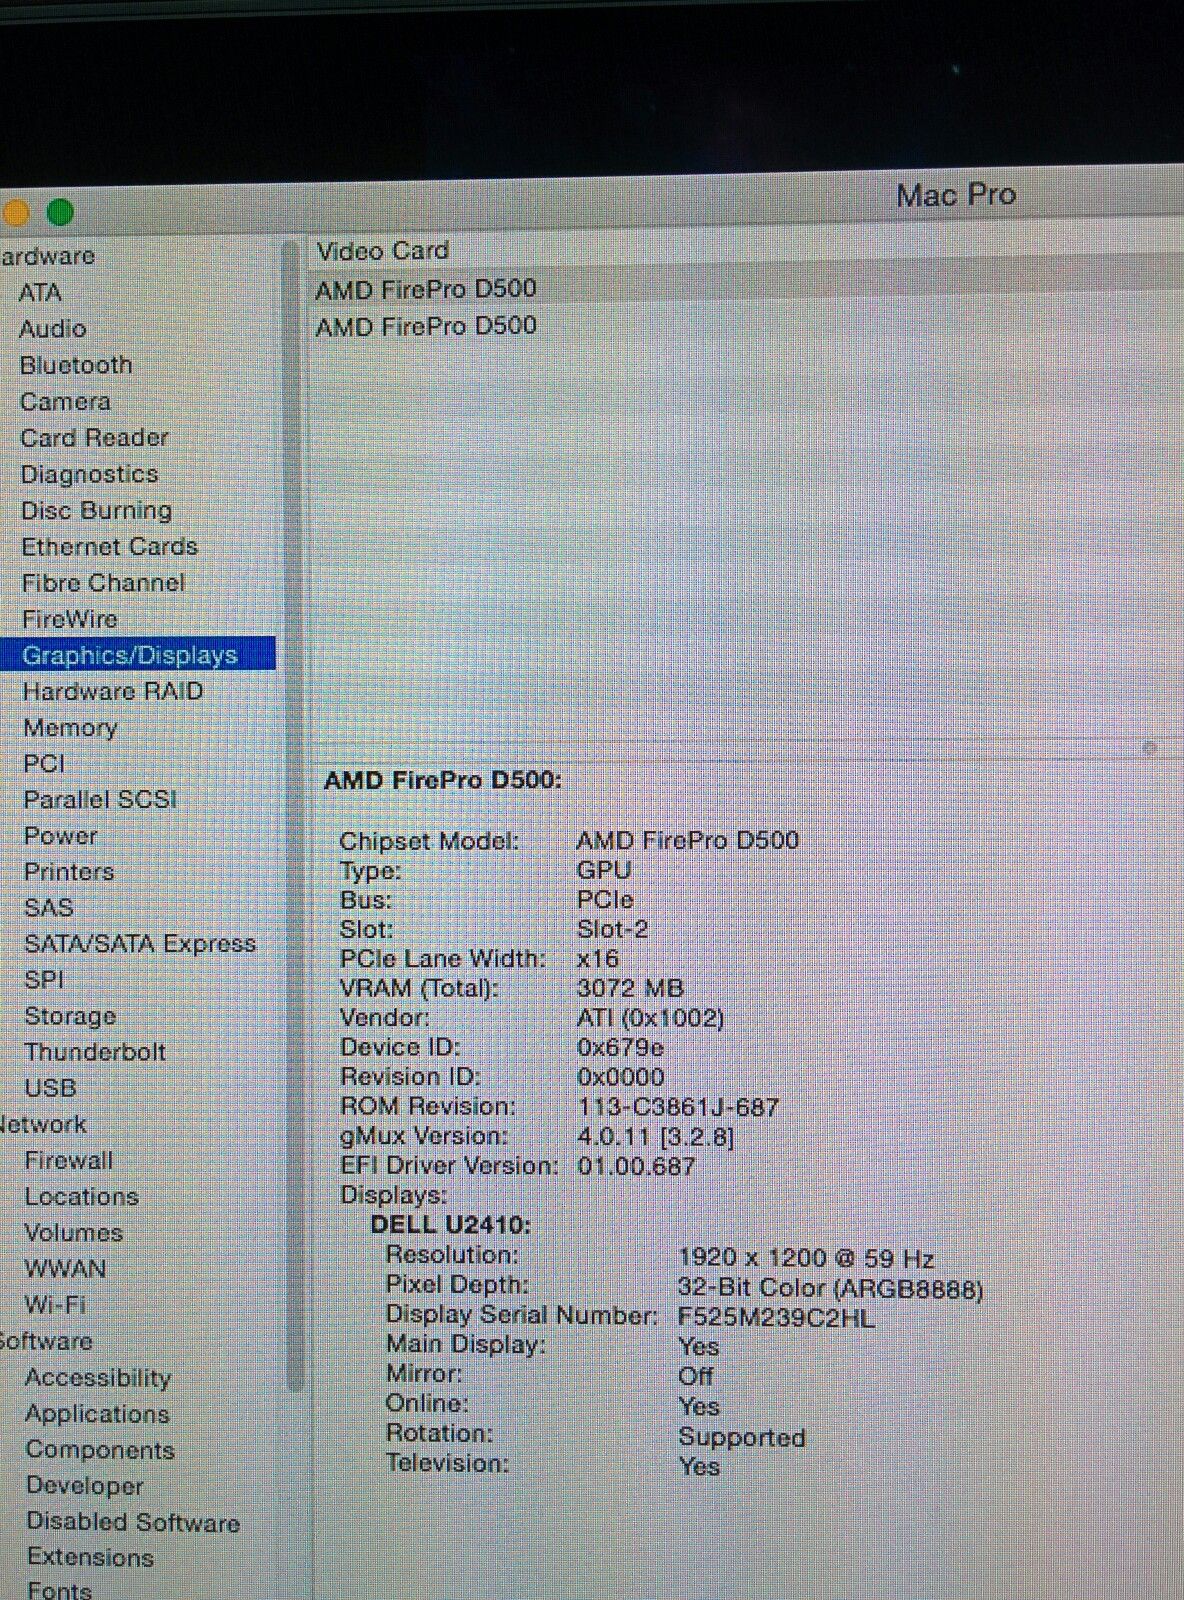The image size is (1184, 1600).
Task: Open the Power section
Action: (61, 836)
